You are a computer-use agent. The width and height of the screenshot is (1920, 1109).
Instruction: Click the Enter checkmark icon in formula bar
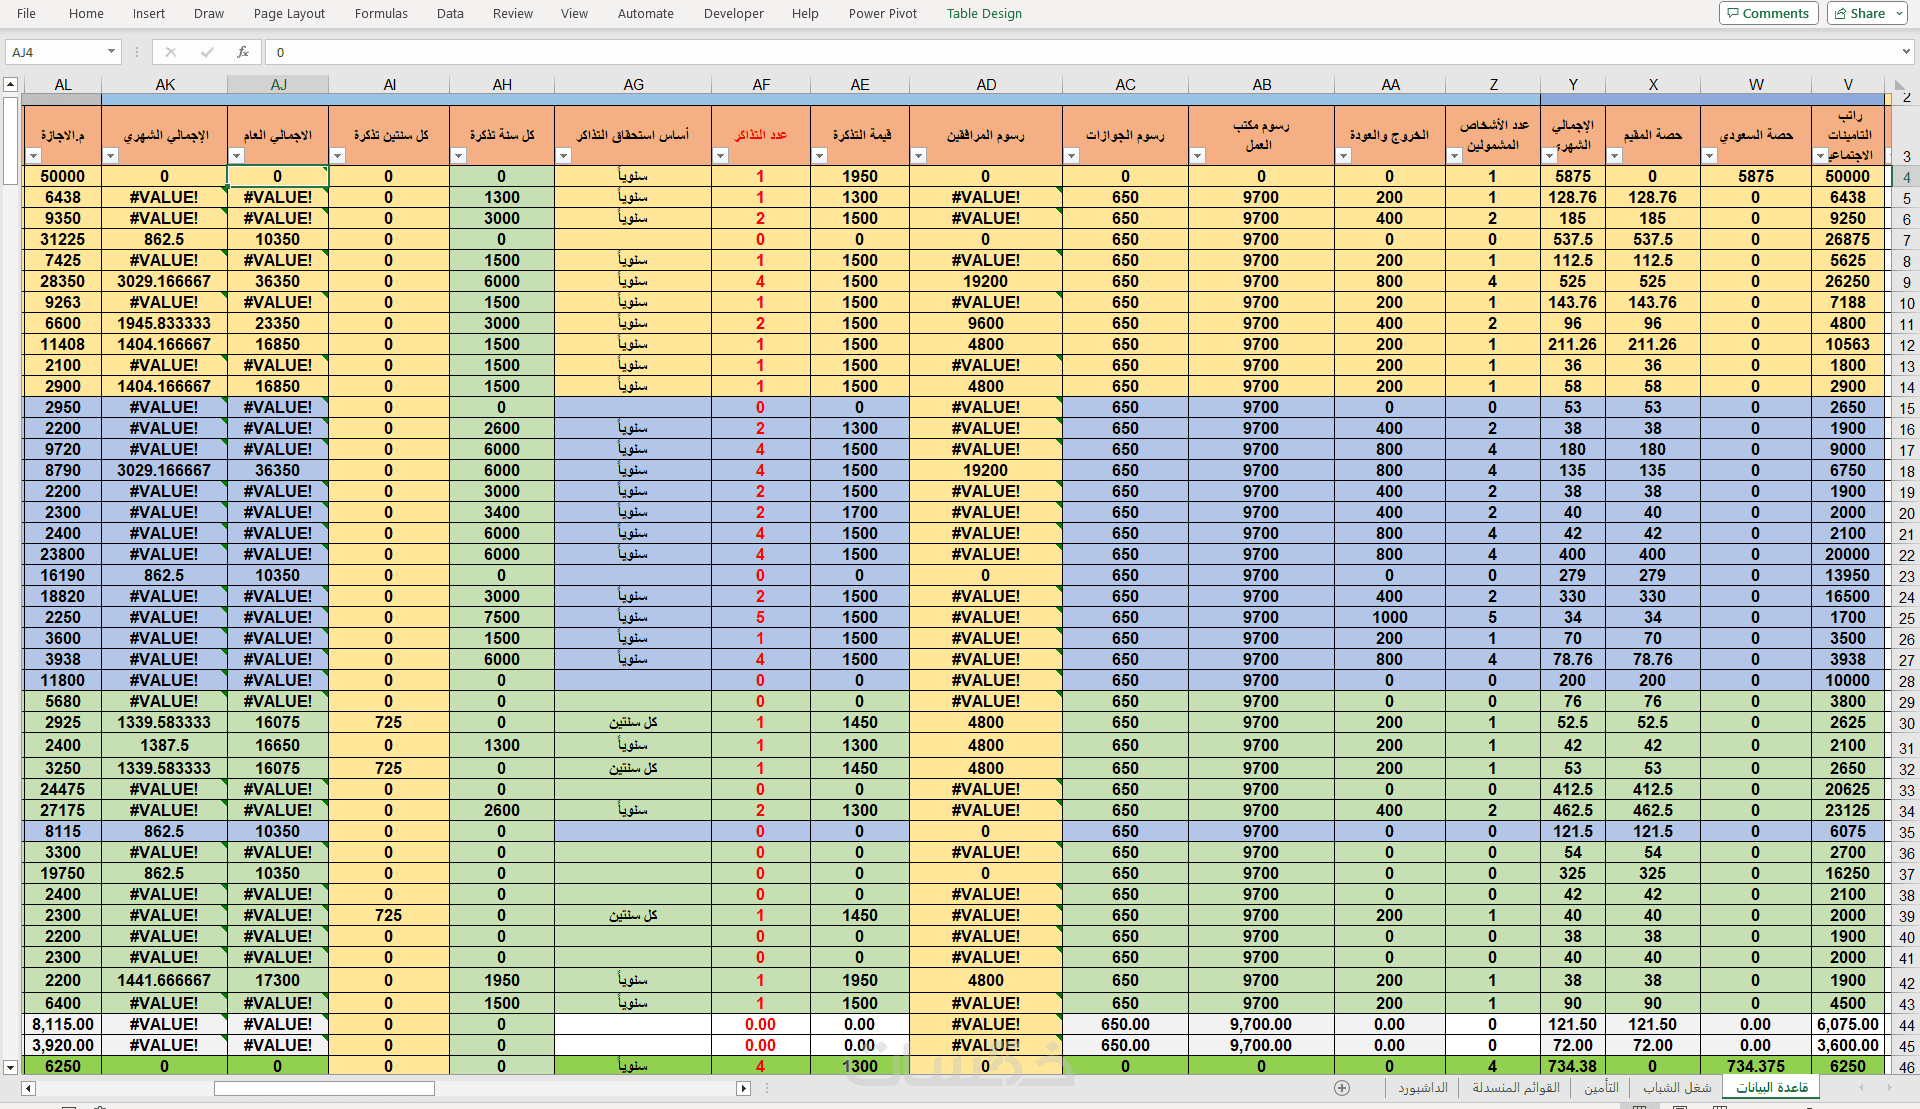(x=207, y=52)
